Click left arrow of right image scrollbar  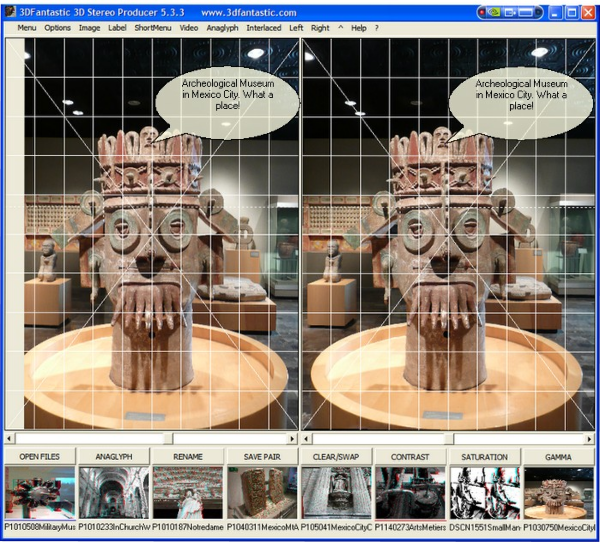click(x=306, y=439)
